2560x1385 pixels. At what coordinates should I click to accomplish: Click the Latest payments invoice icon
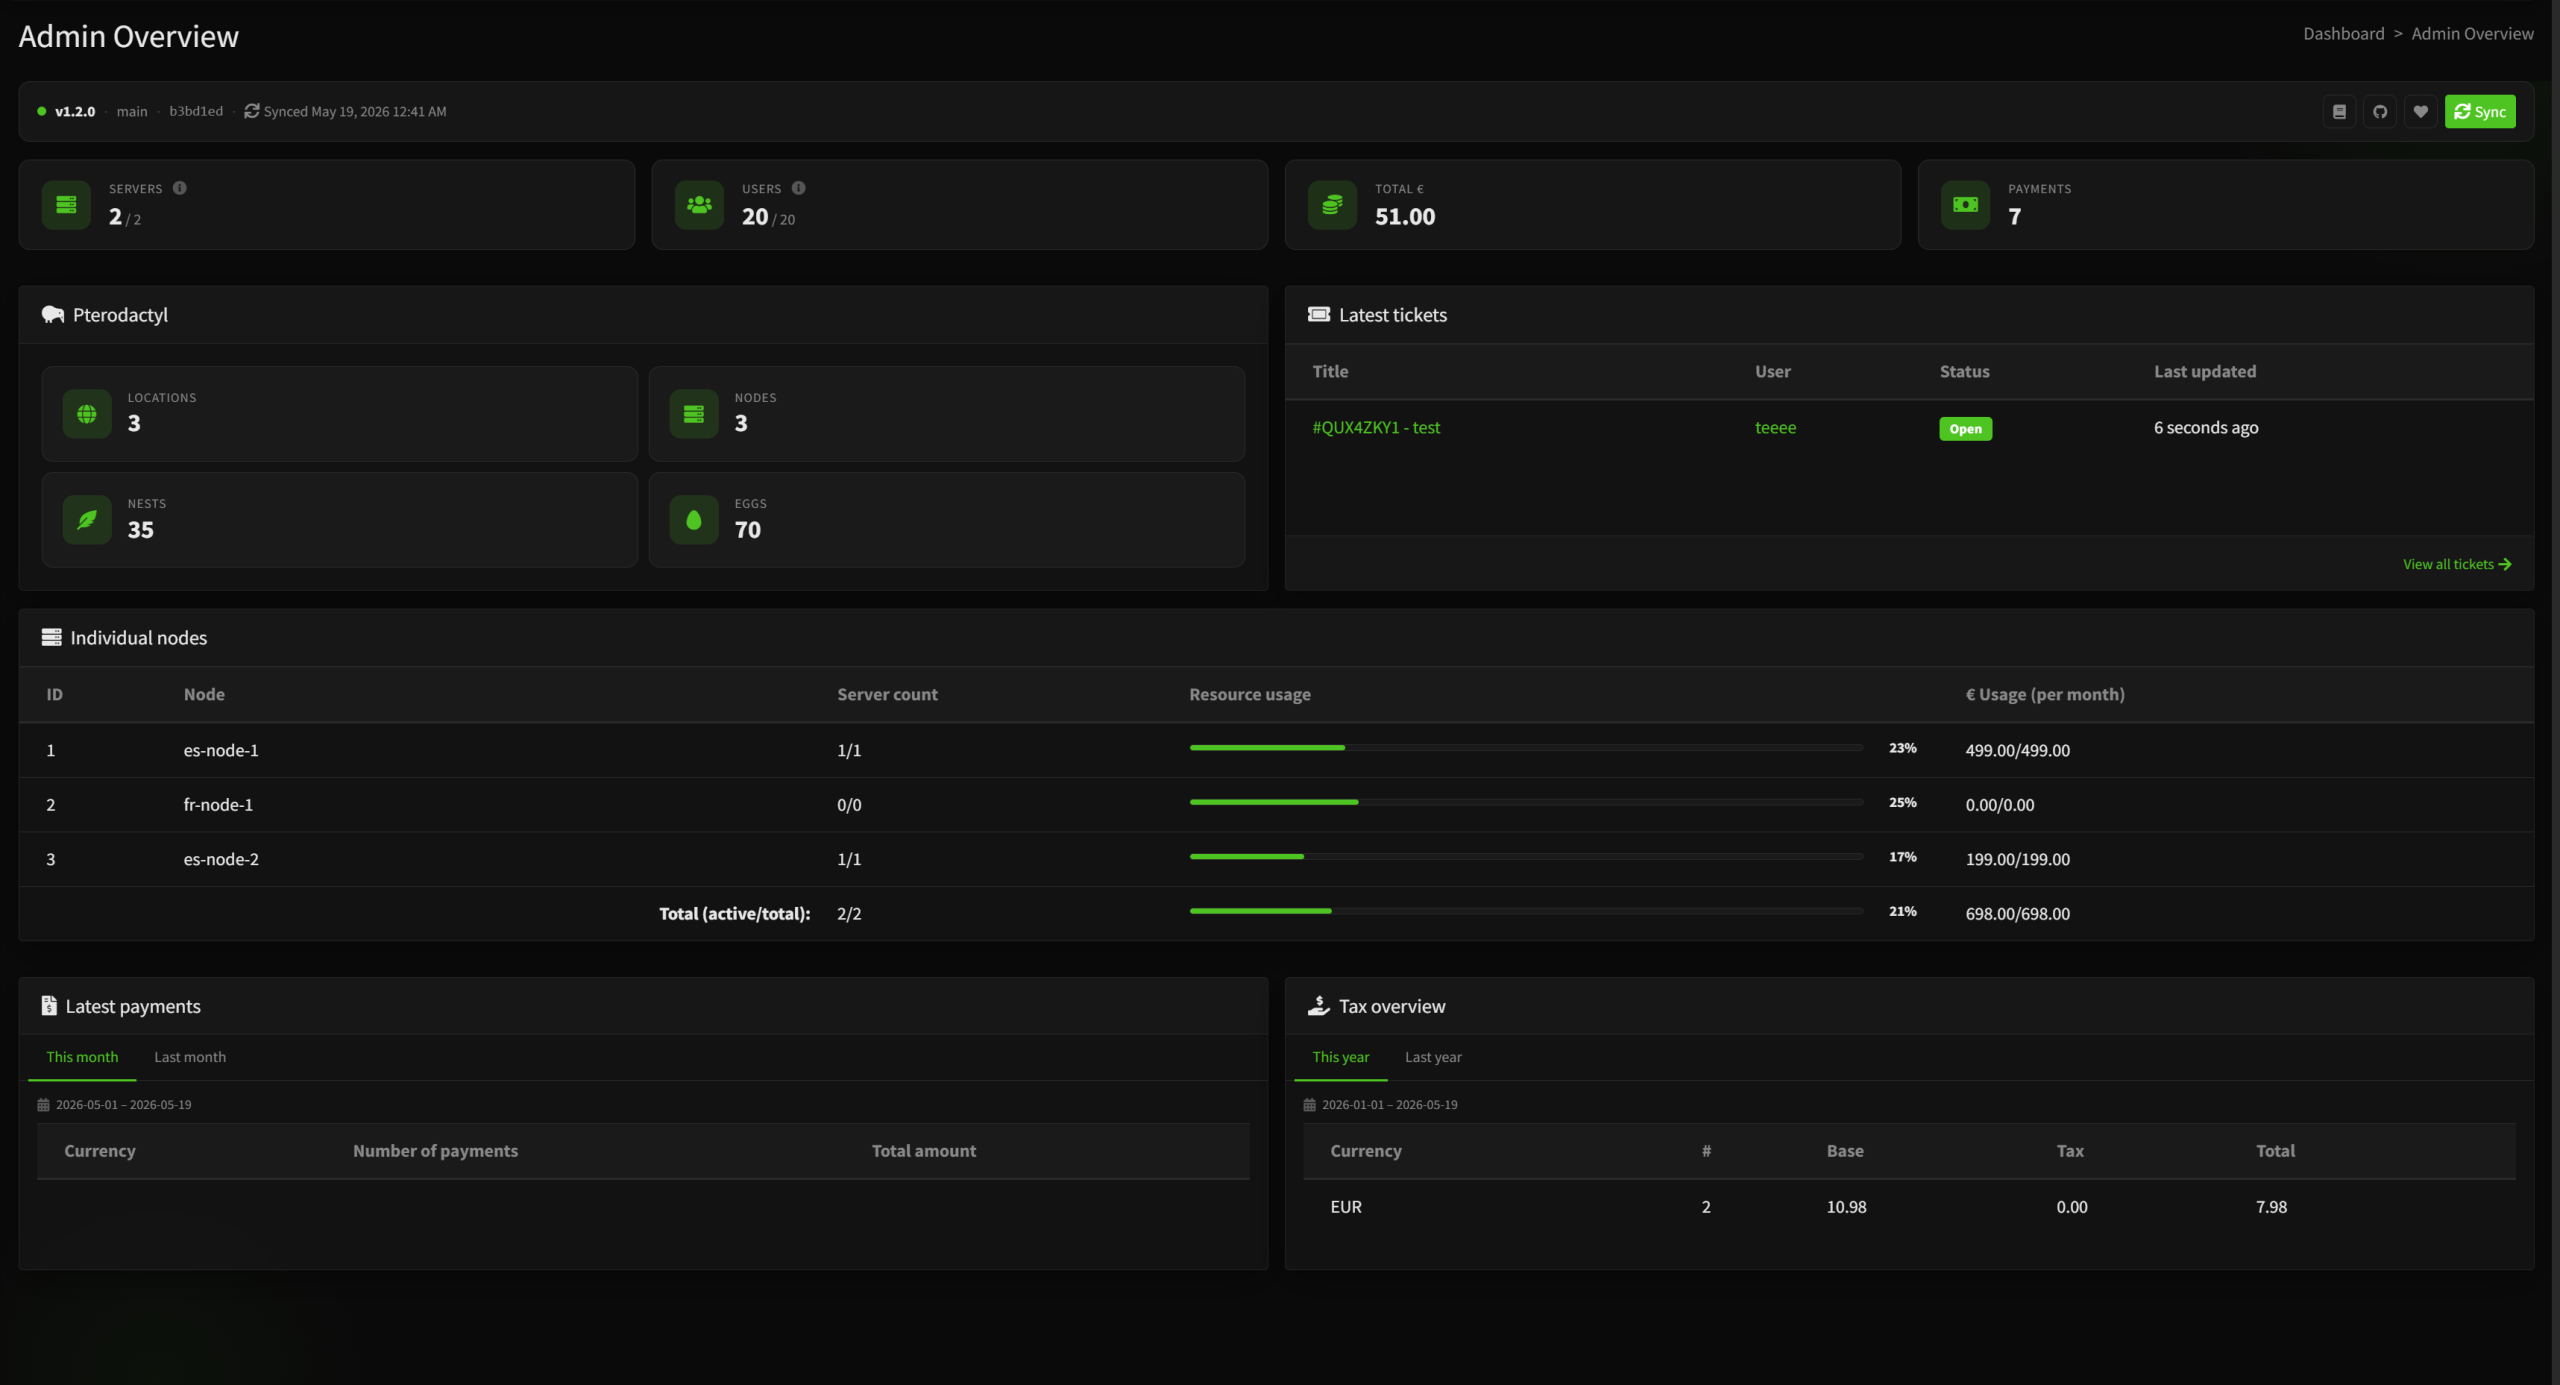[49, 1006]
